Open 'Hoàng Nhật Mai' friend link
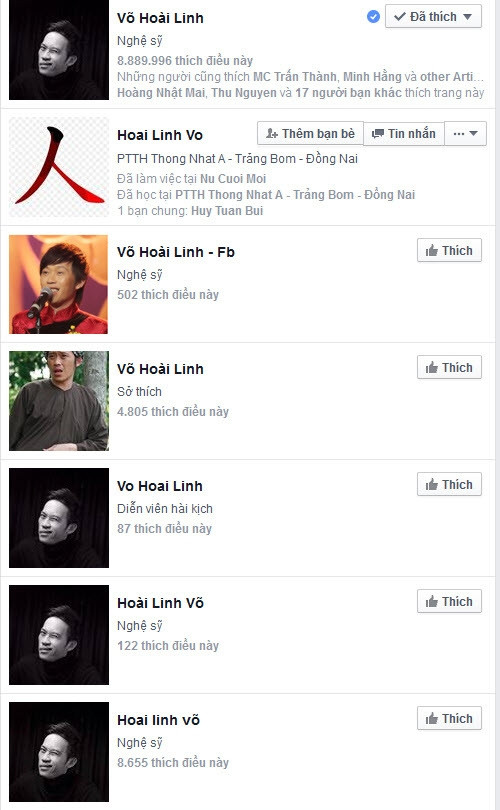Screen dimensions: 500x810 [x=161, y=93]
